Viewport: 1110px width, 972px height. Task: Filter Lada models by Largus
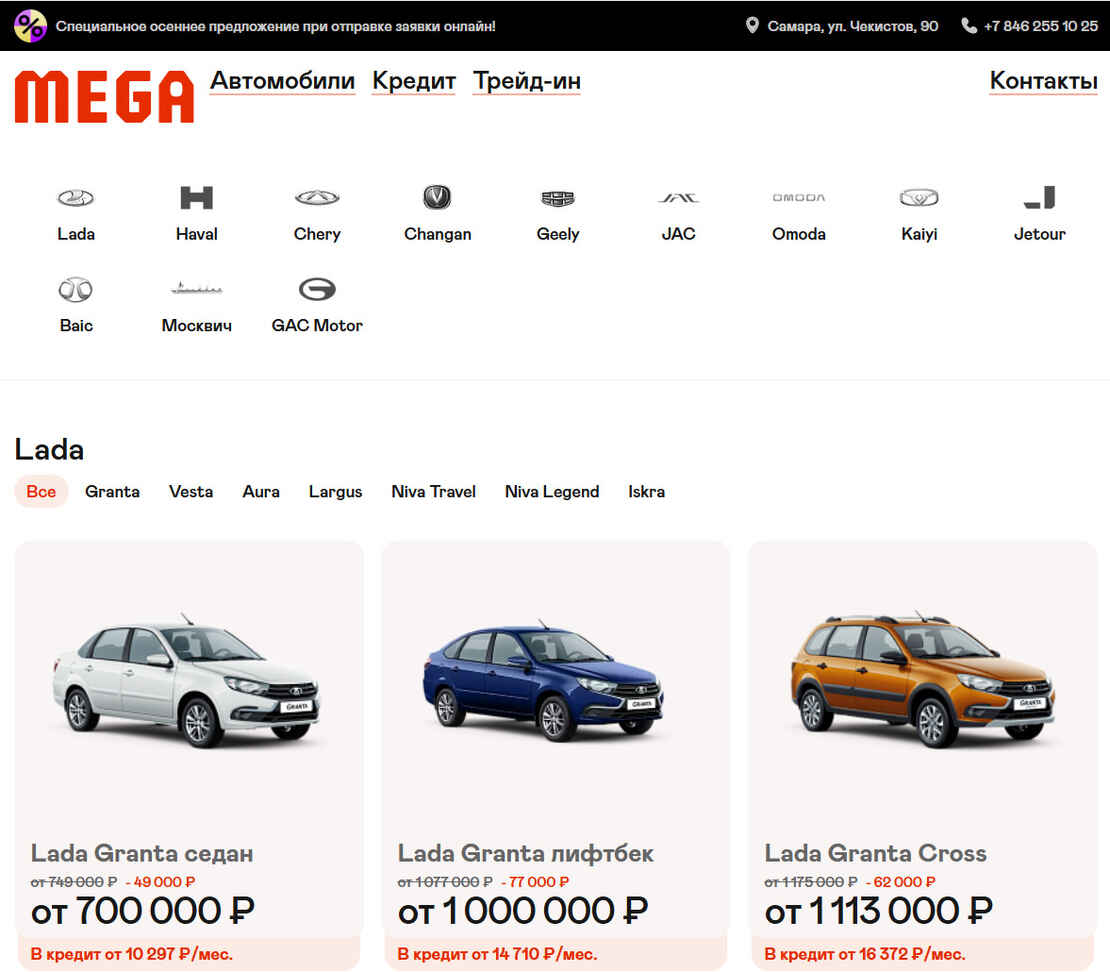click(x=336, y=491)
